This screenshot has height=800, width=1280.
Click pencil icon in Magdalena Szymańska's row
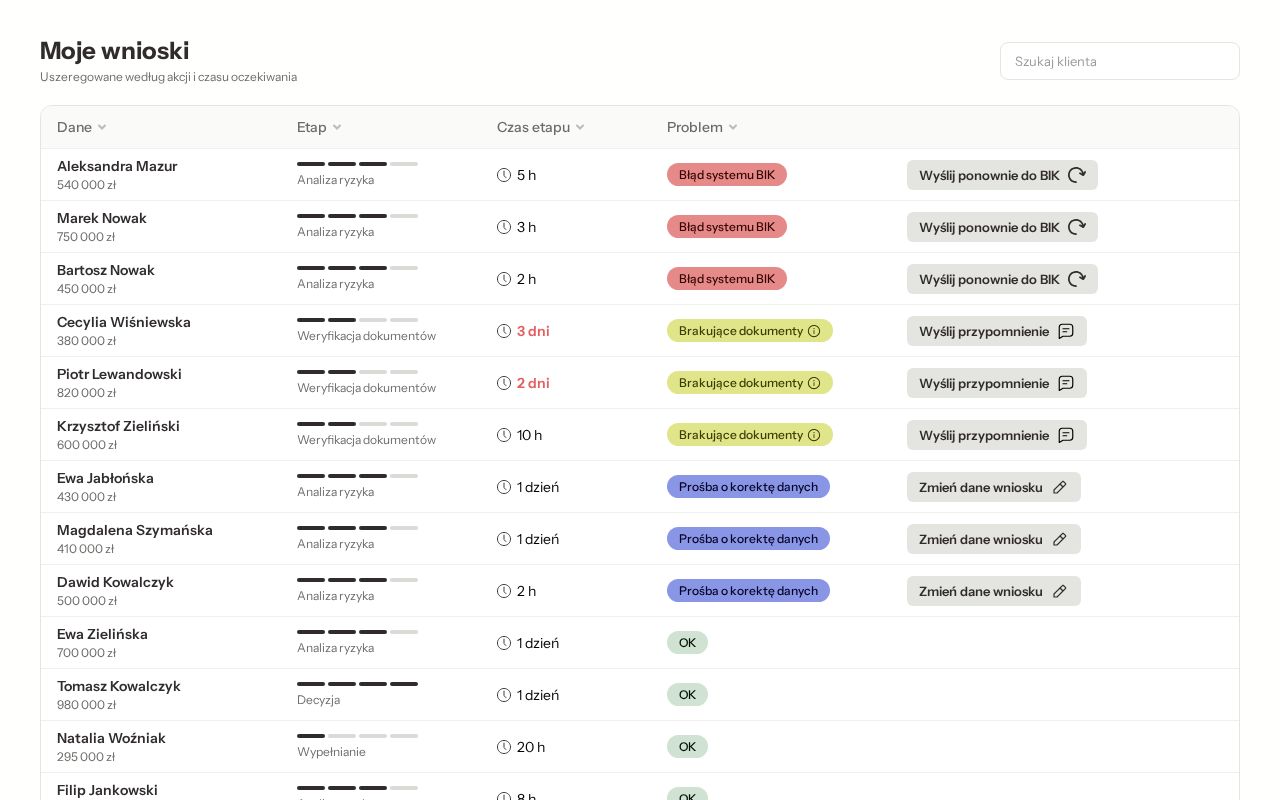(1060, 539)
